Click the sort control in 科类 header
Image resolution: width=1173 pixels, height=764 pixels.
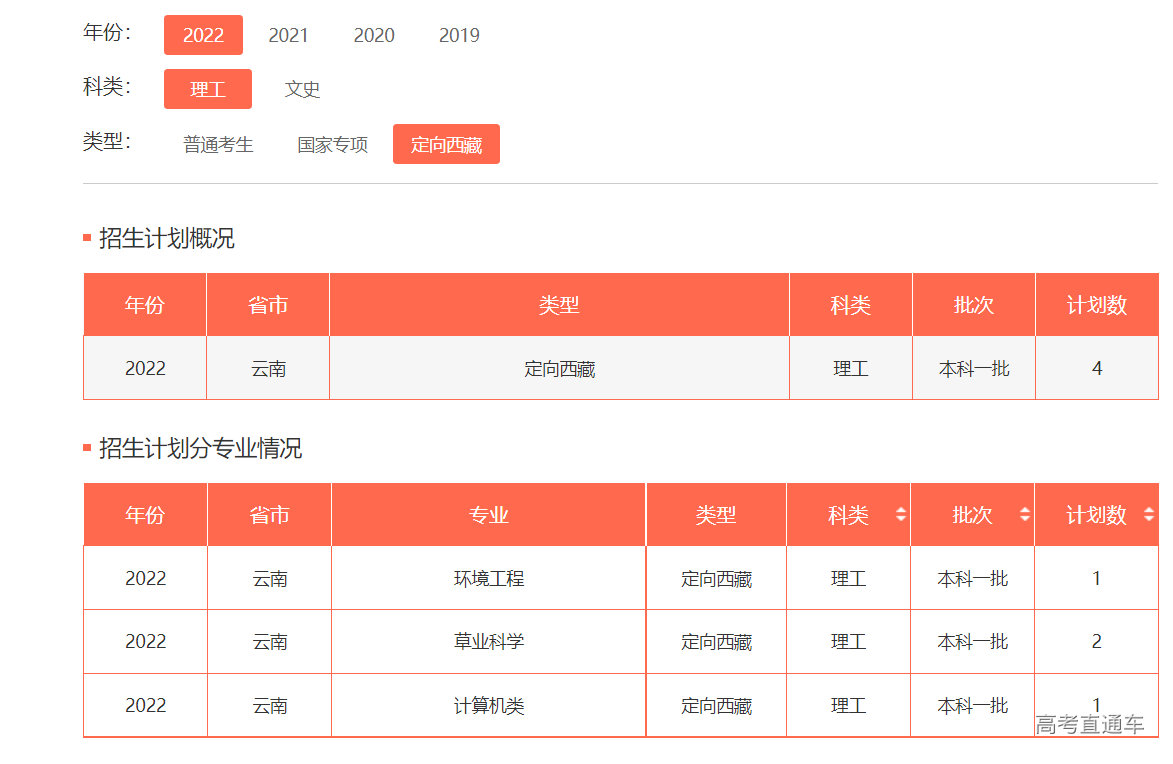coord(902,514)
